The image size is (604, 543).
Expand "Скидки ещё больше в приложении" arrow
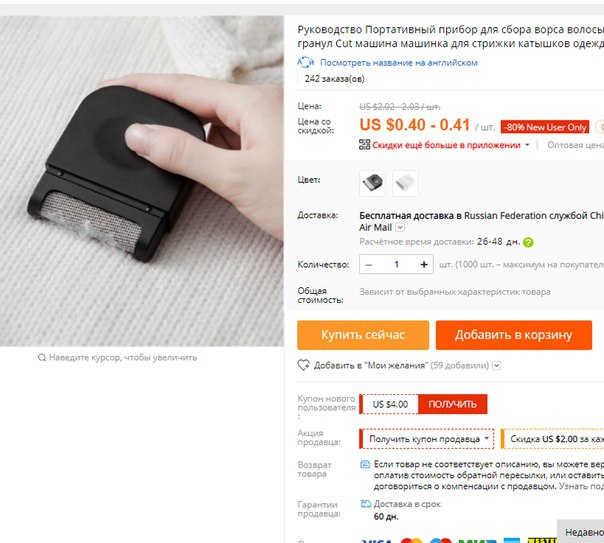click(x=527, y=145)
